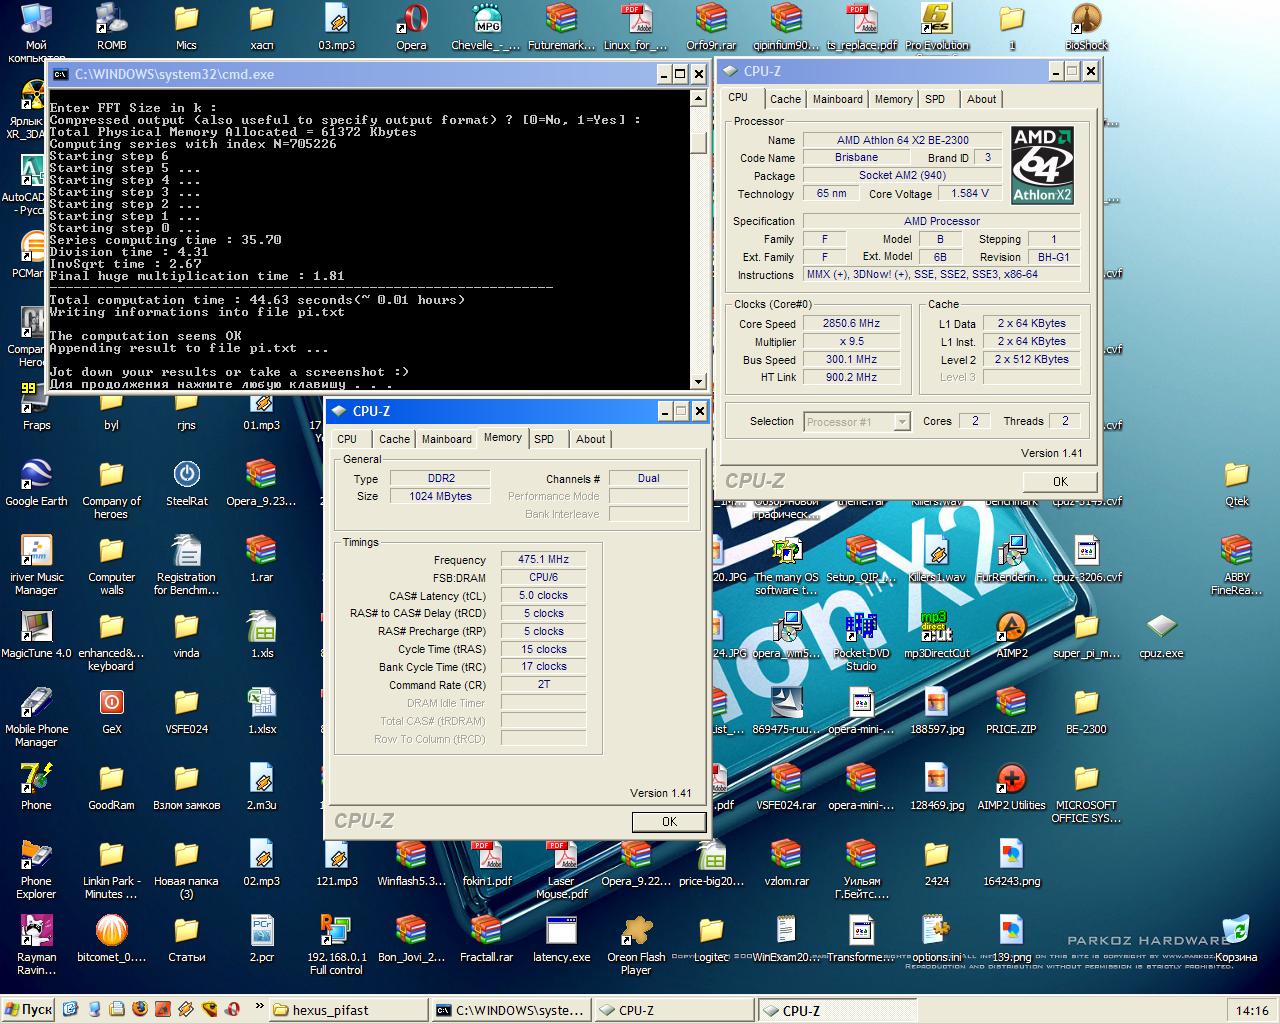Screen dimensions: 1280x1024
Task: Open the 03.mp3 file icon
Action: coord(336,26)
